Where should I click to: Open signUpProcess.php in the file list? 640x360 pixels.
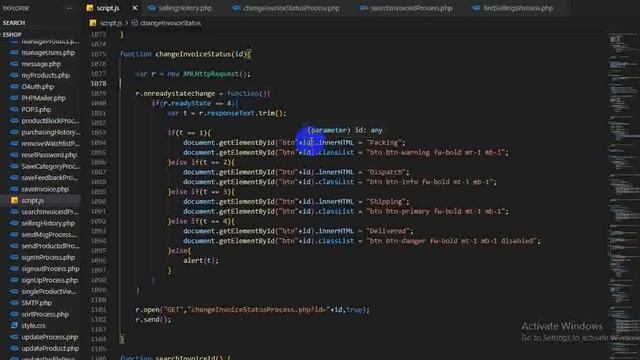coord(49,280)
